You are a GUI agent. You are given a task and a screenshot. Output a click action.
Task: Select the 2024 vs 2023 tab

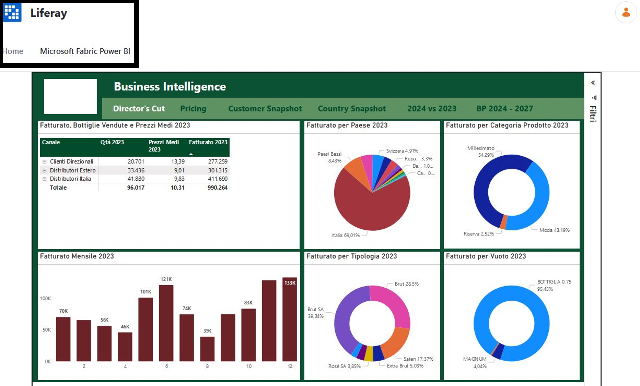432,109
